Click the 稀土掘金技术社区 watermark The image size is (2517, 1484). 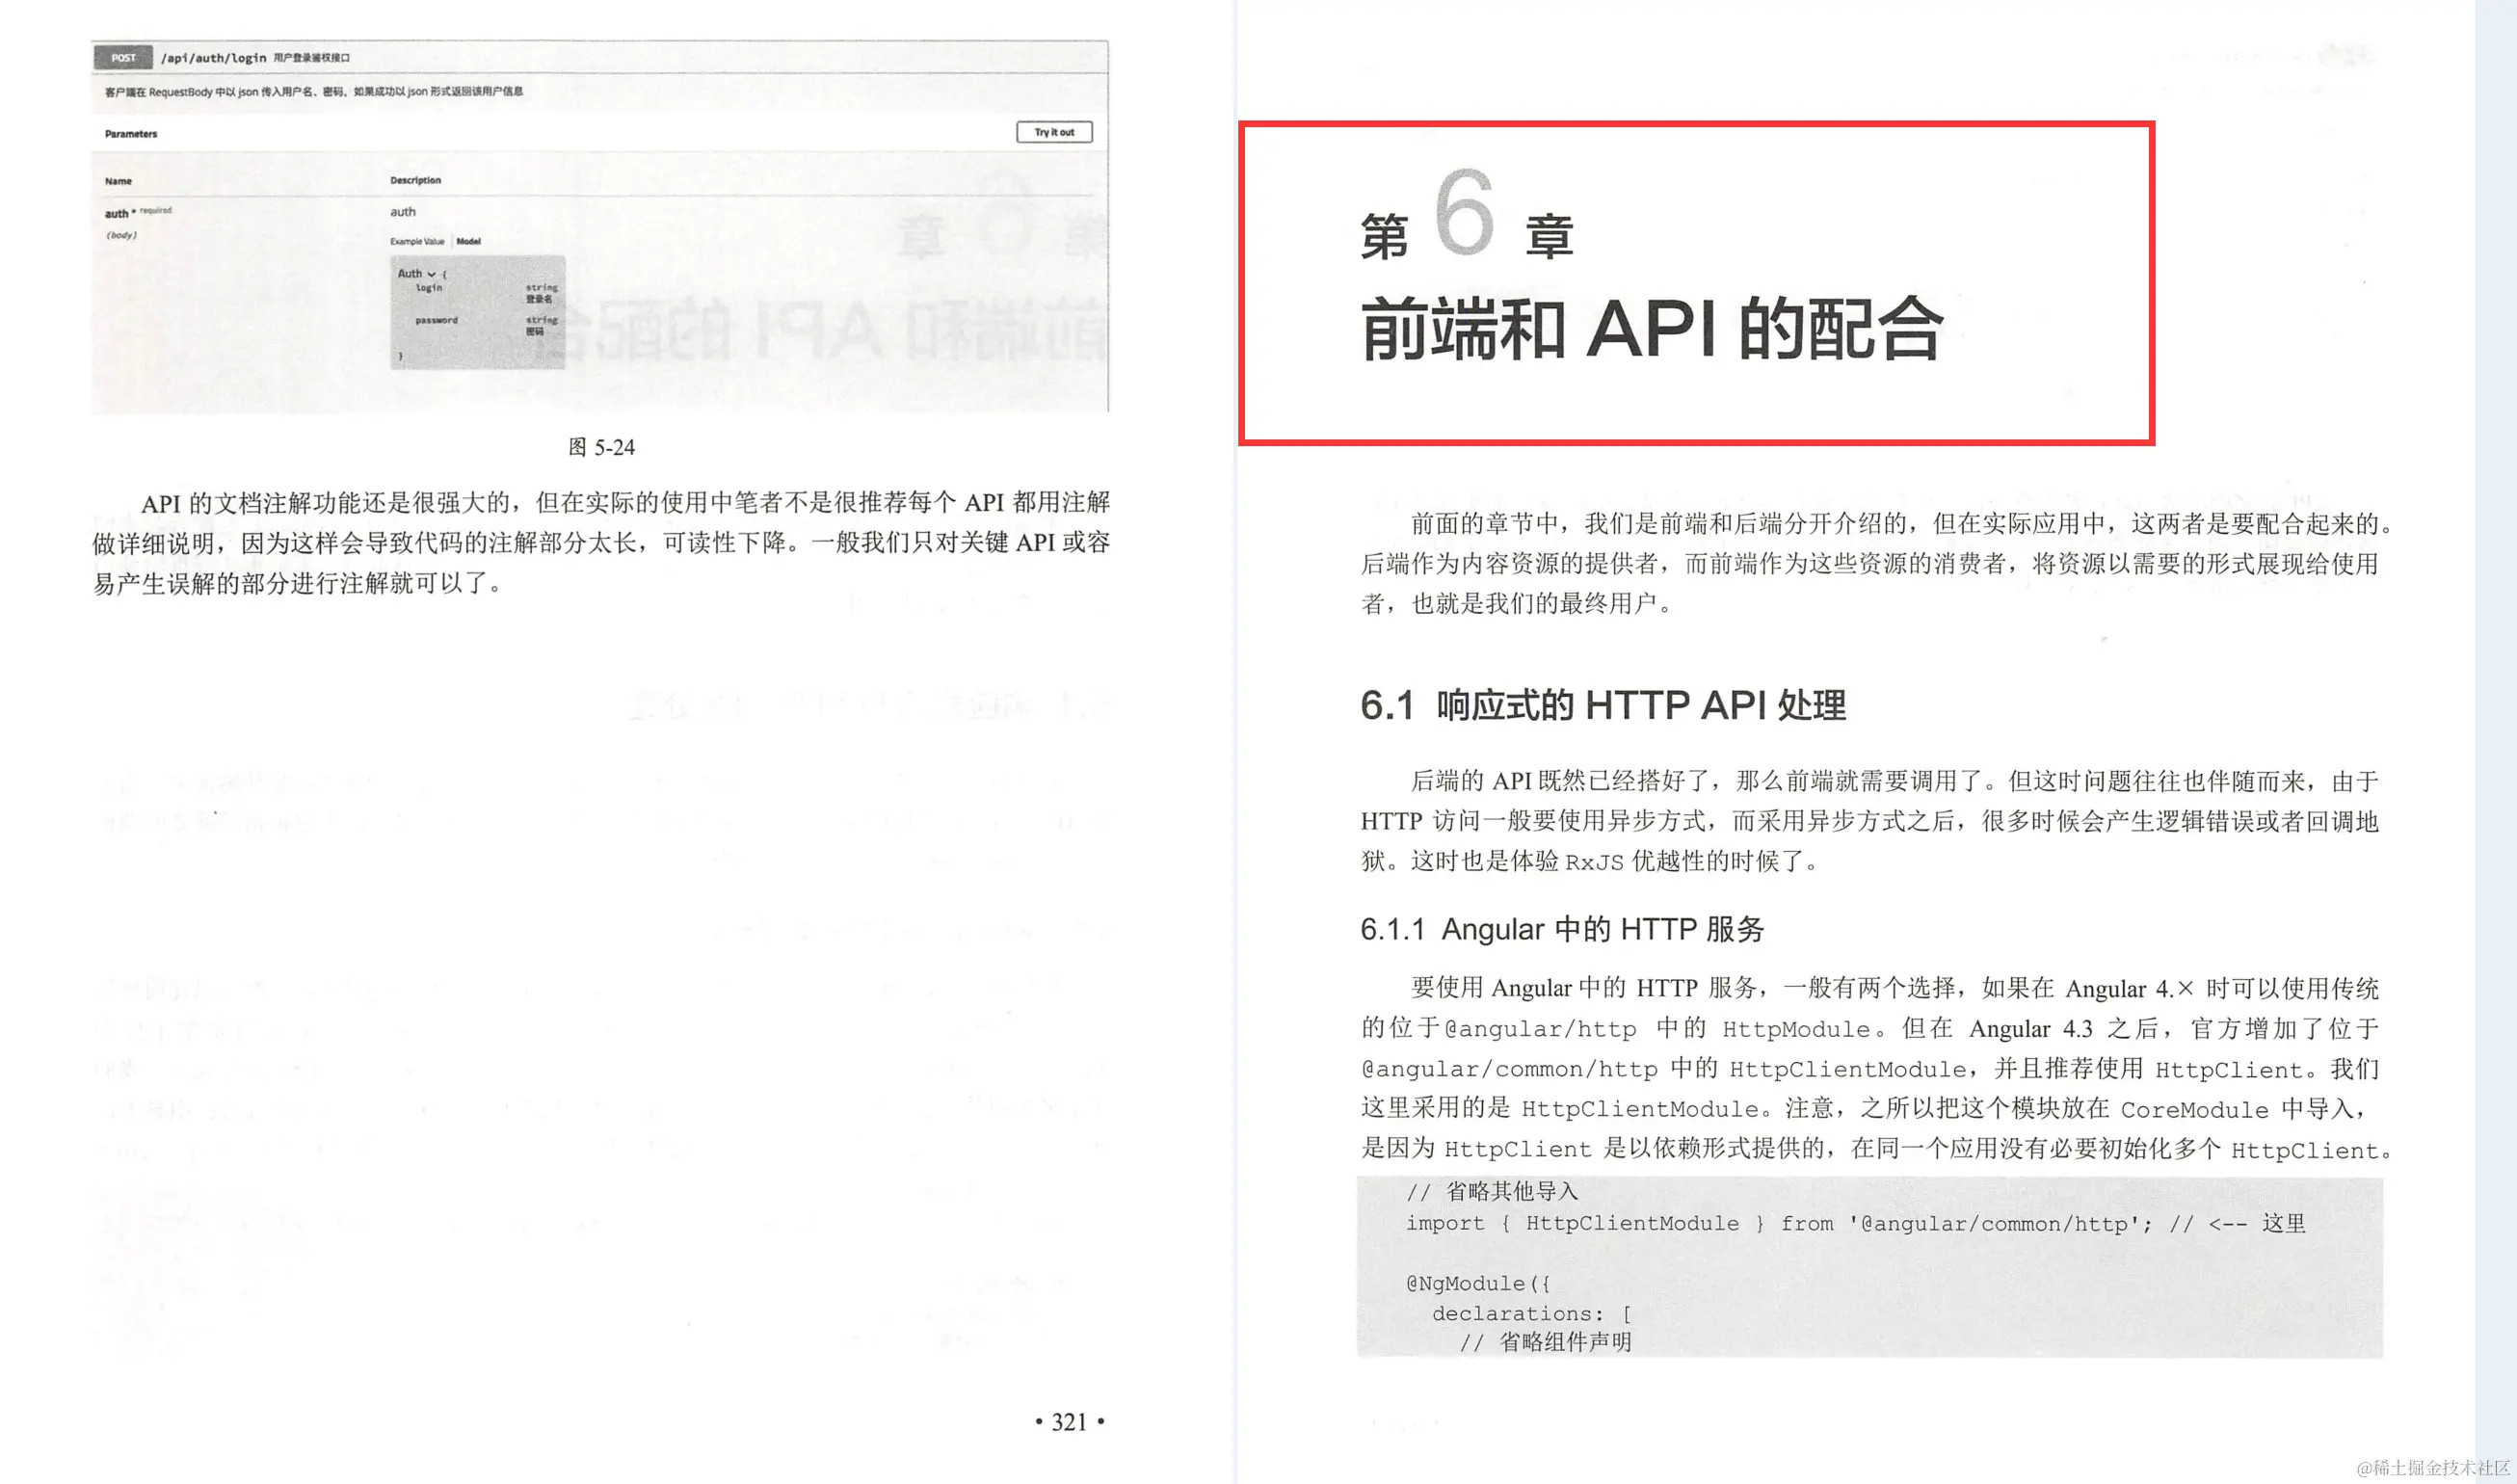click(x=2433, y=1467)
